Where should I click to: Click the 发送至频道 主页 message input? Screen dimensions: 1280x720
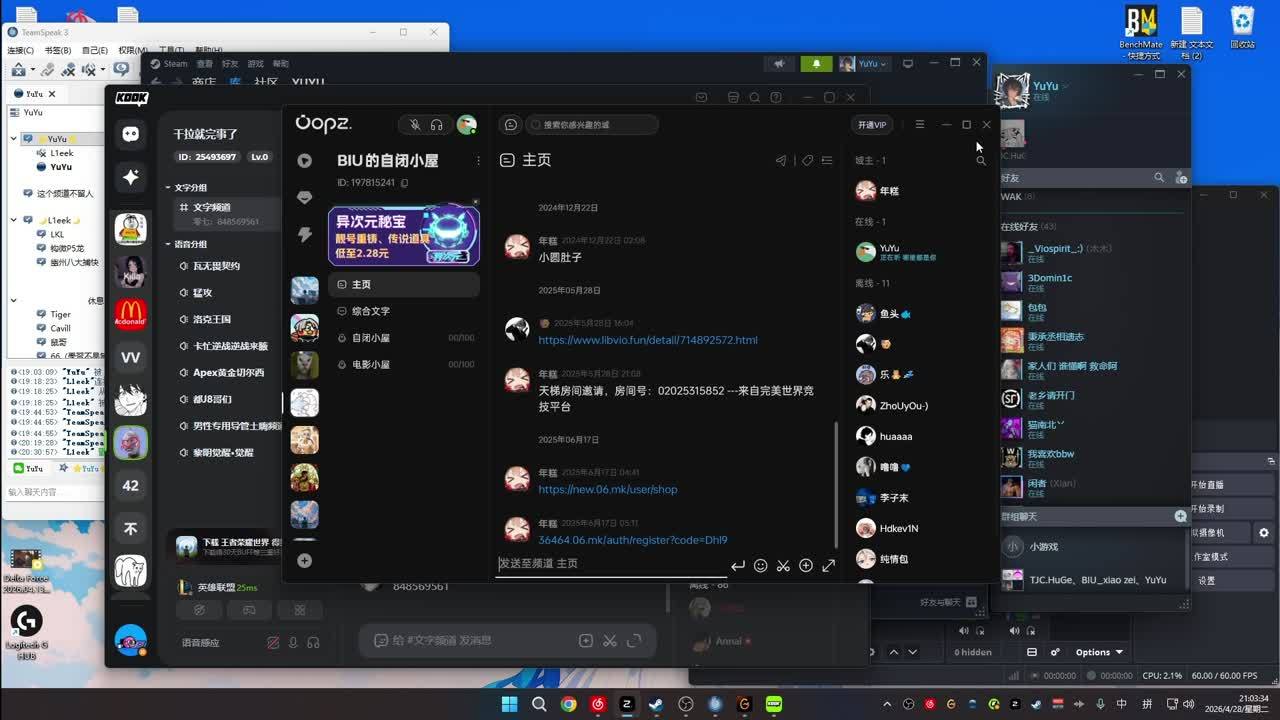[610, 564]
